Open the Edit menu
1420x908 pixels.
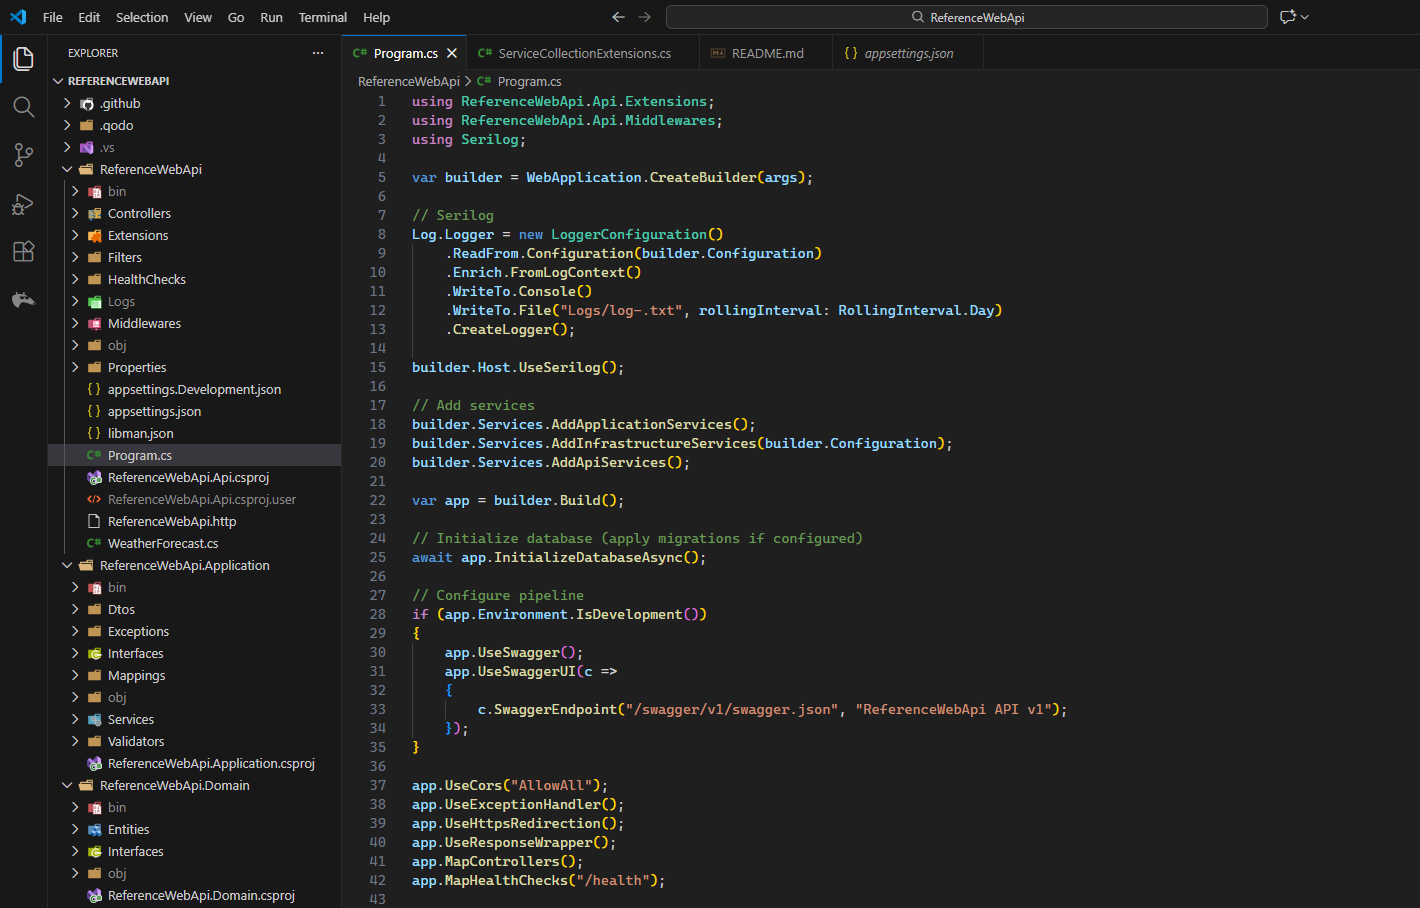(89, 17)
